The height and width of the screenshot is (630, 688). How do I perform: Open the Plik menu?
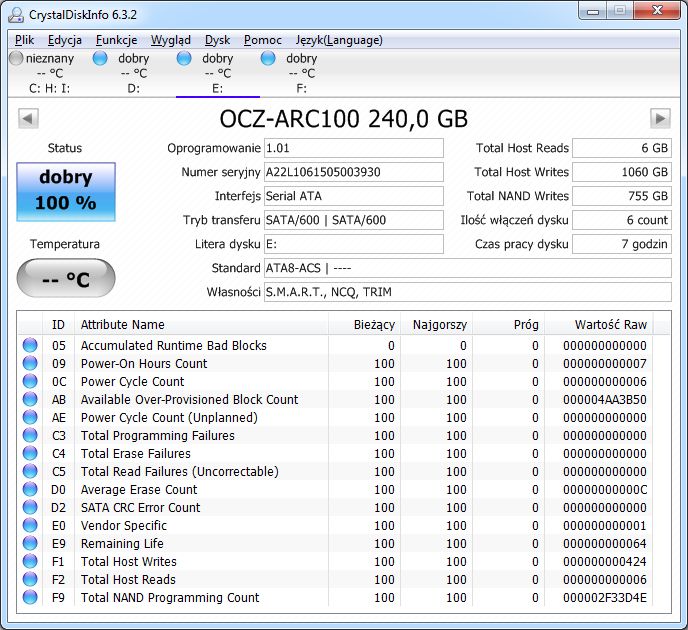(x=24, y=40)
